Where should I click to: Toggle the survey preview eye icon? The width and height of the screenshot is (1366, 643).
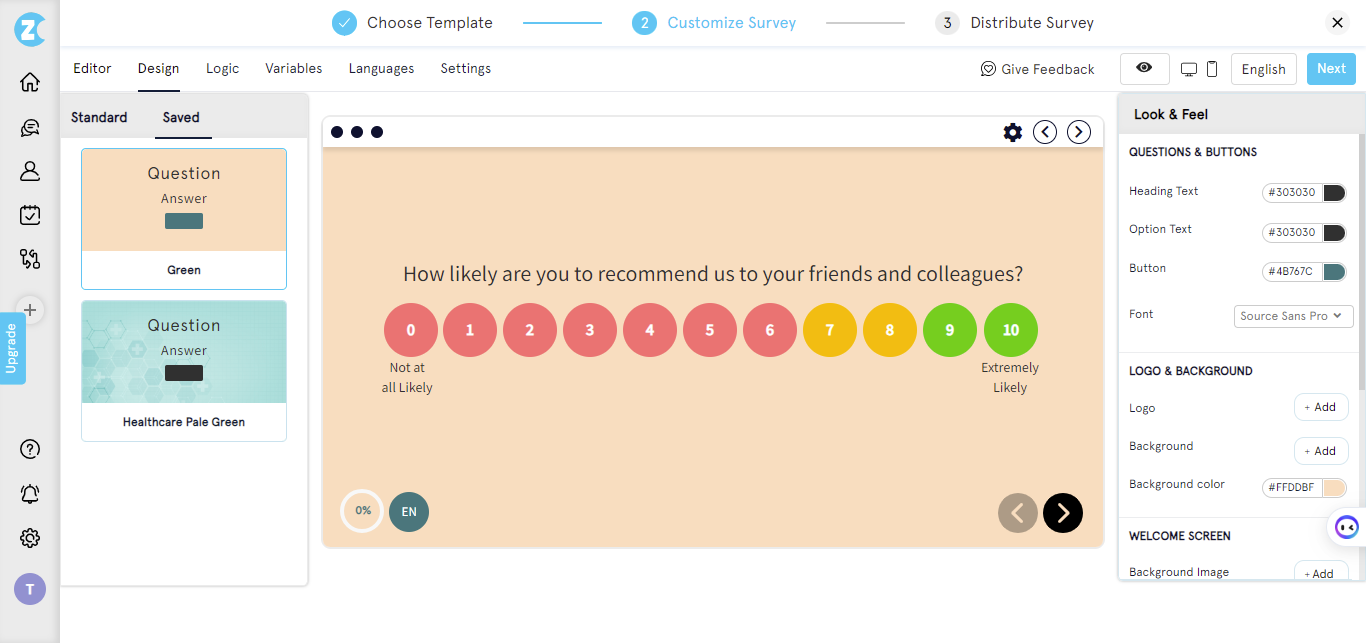coord(1144,68)
